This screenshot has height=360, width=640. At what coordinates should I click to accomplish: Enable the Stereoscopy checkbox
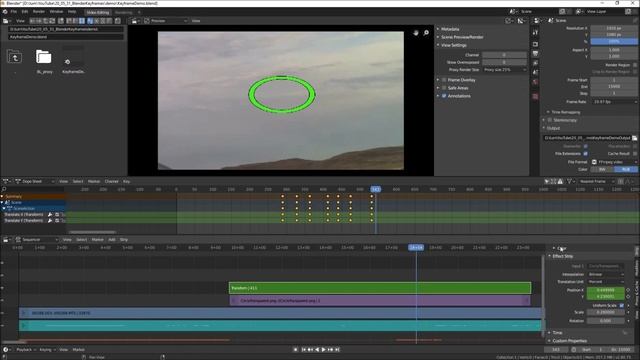(550, 120)
